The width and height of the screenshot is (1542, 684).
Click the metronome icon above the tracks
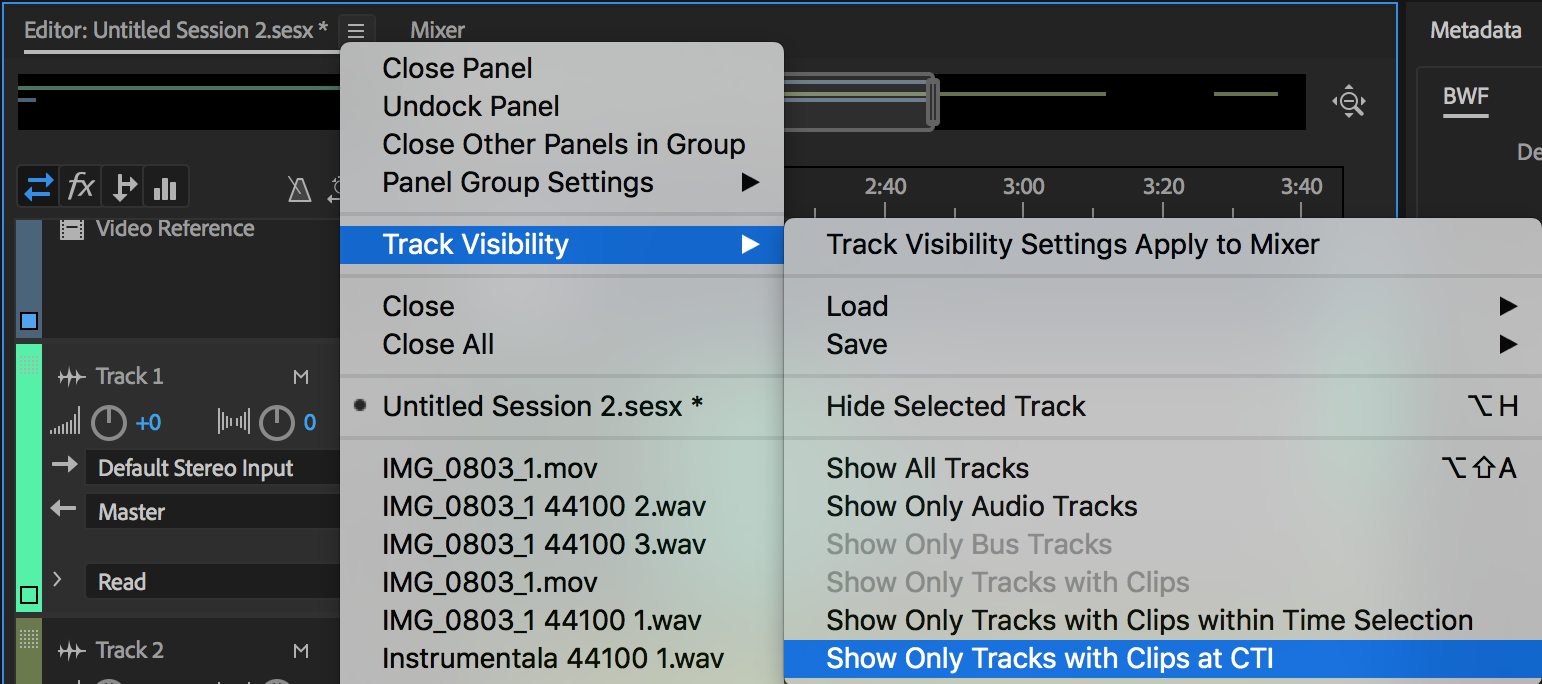(298, 188)
